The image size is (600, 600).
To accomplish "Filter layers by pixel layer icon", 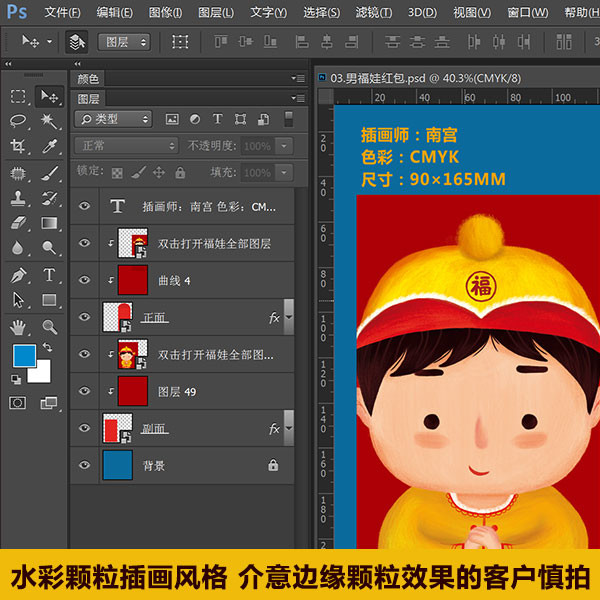I will [172, 119].
